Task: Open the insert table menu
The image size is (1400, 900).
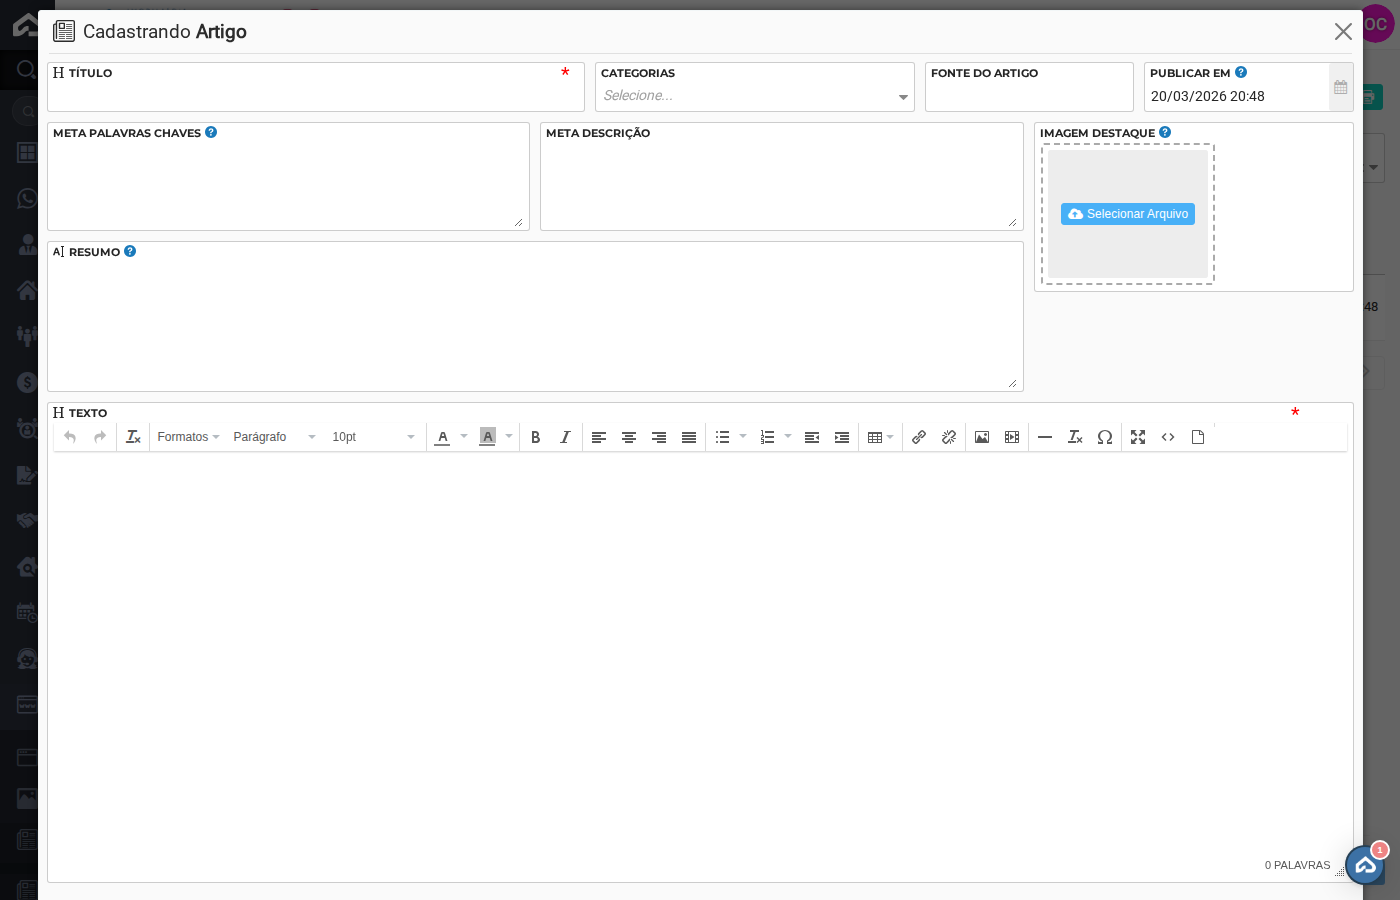Action: click(880, 437)
